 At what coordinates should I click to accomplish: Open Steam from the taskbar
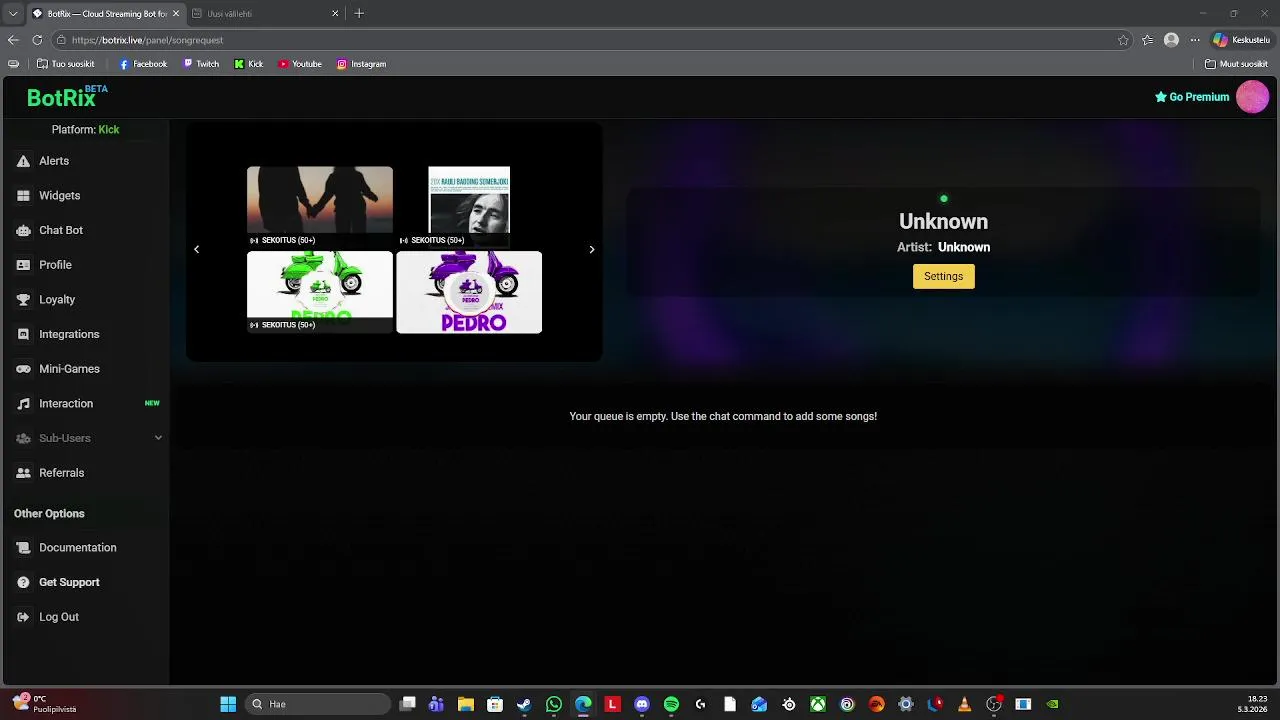(524, 704)
